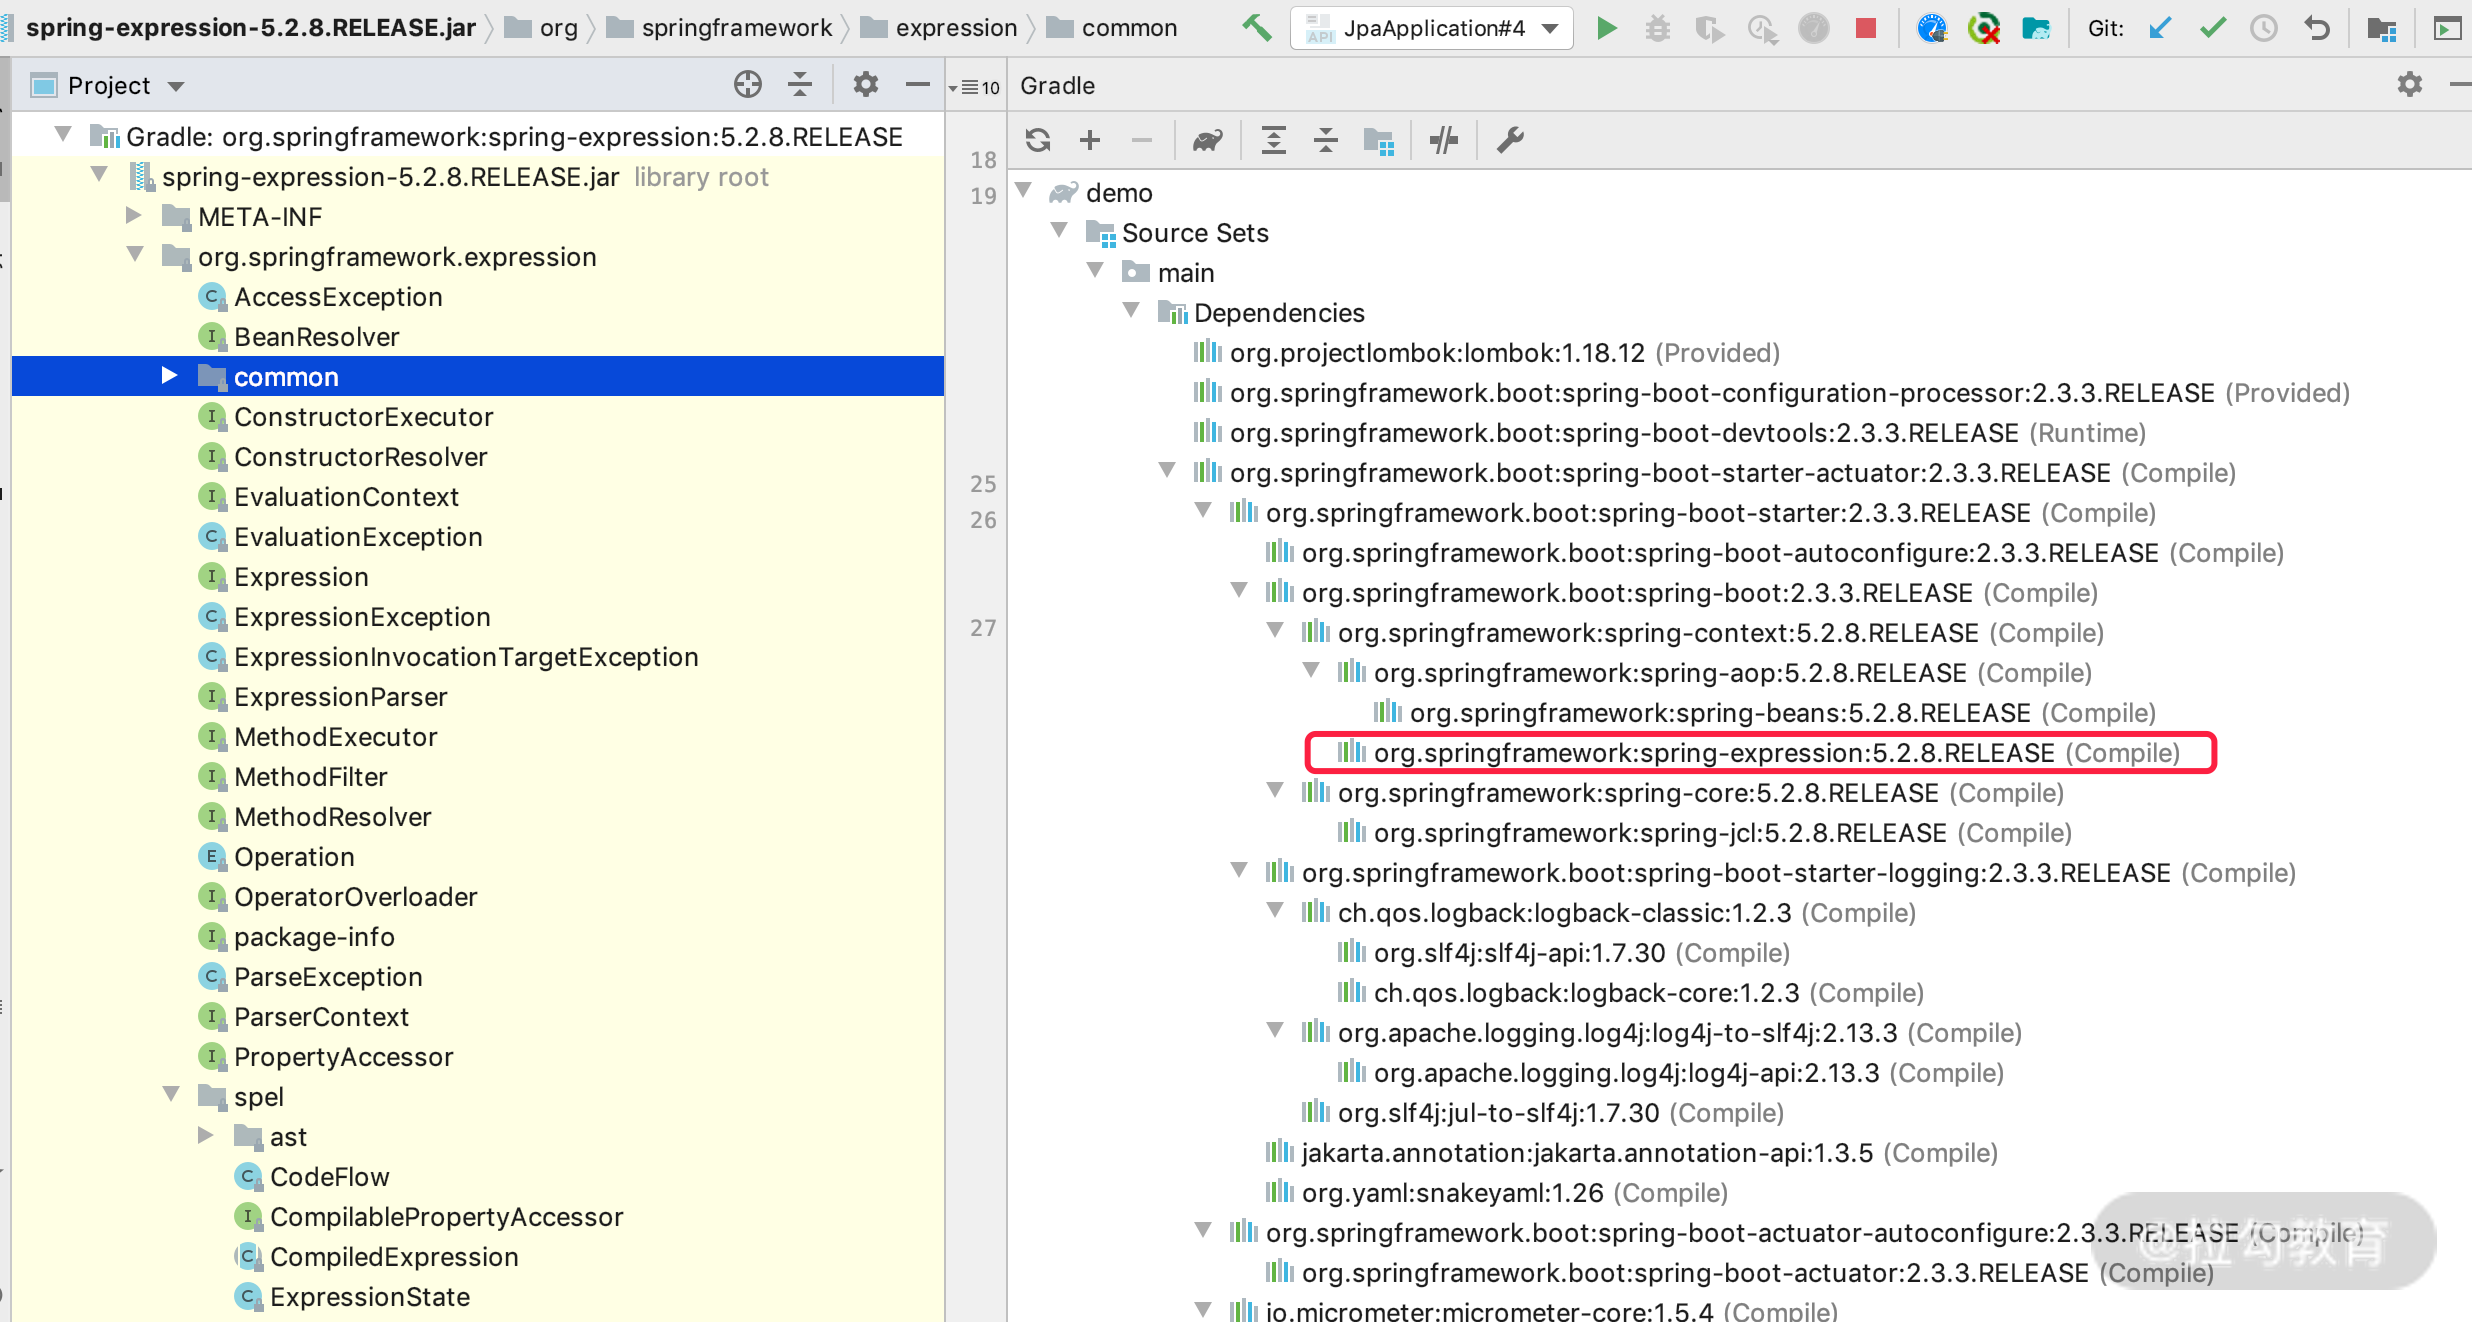Screen dimensions: 2472x1322
Task: Click the red Stop button
Action: (x=1865, y=28)
